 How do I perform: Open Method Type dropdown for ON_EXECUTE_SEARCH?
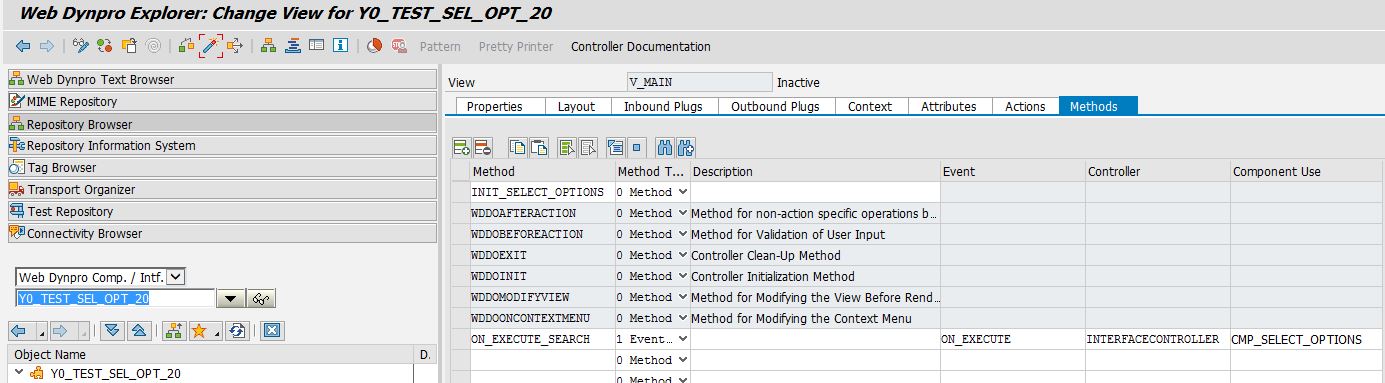click(683, 339)
